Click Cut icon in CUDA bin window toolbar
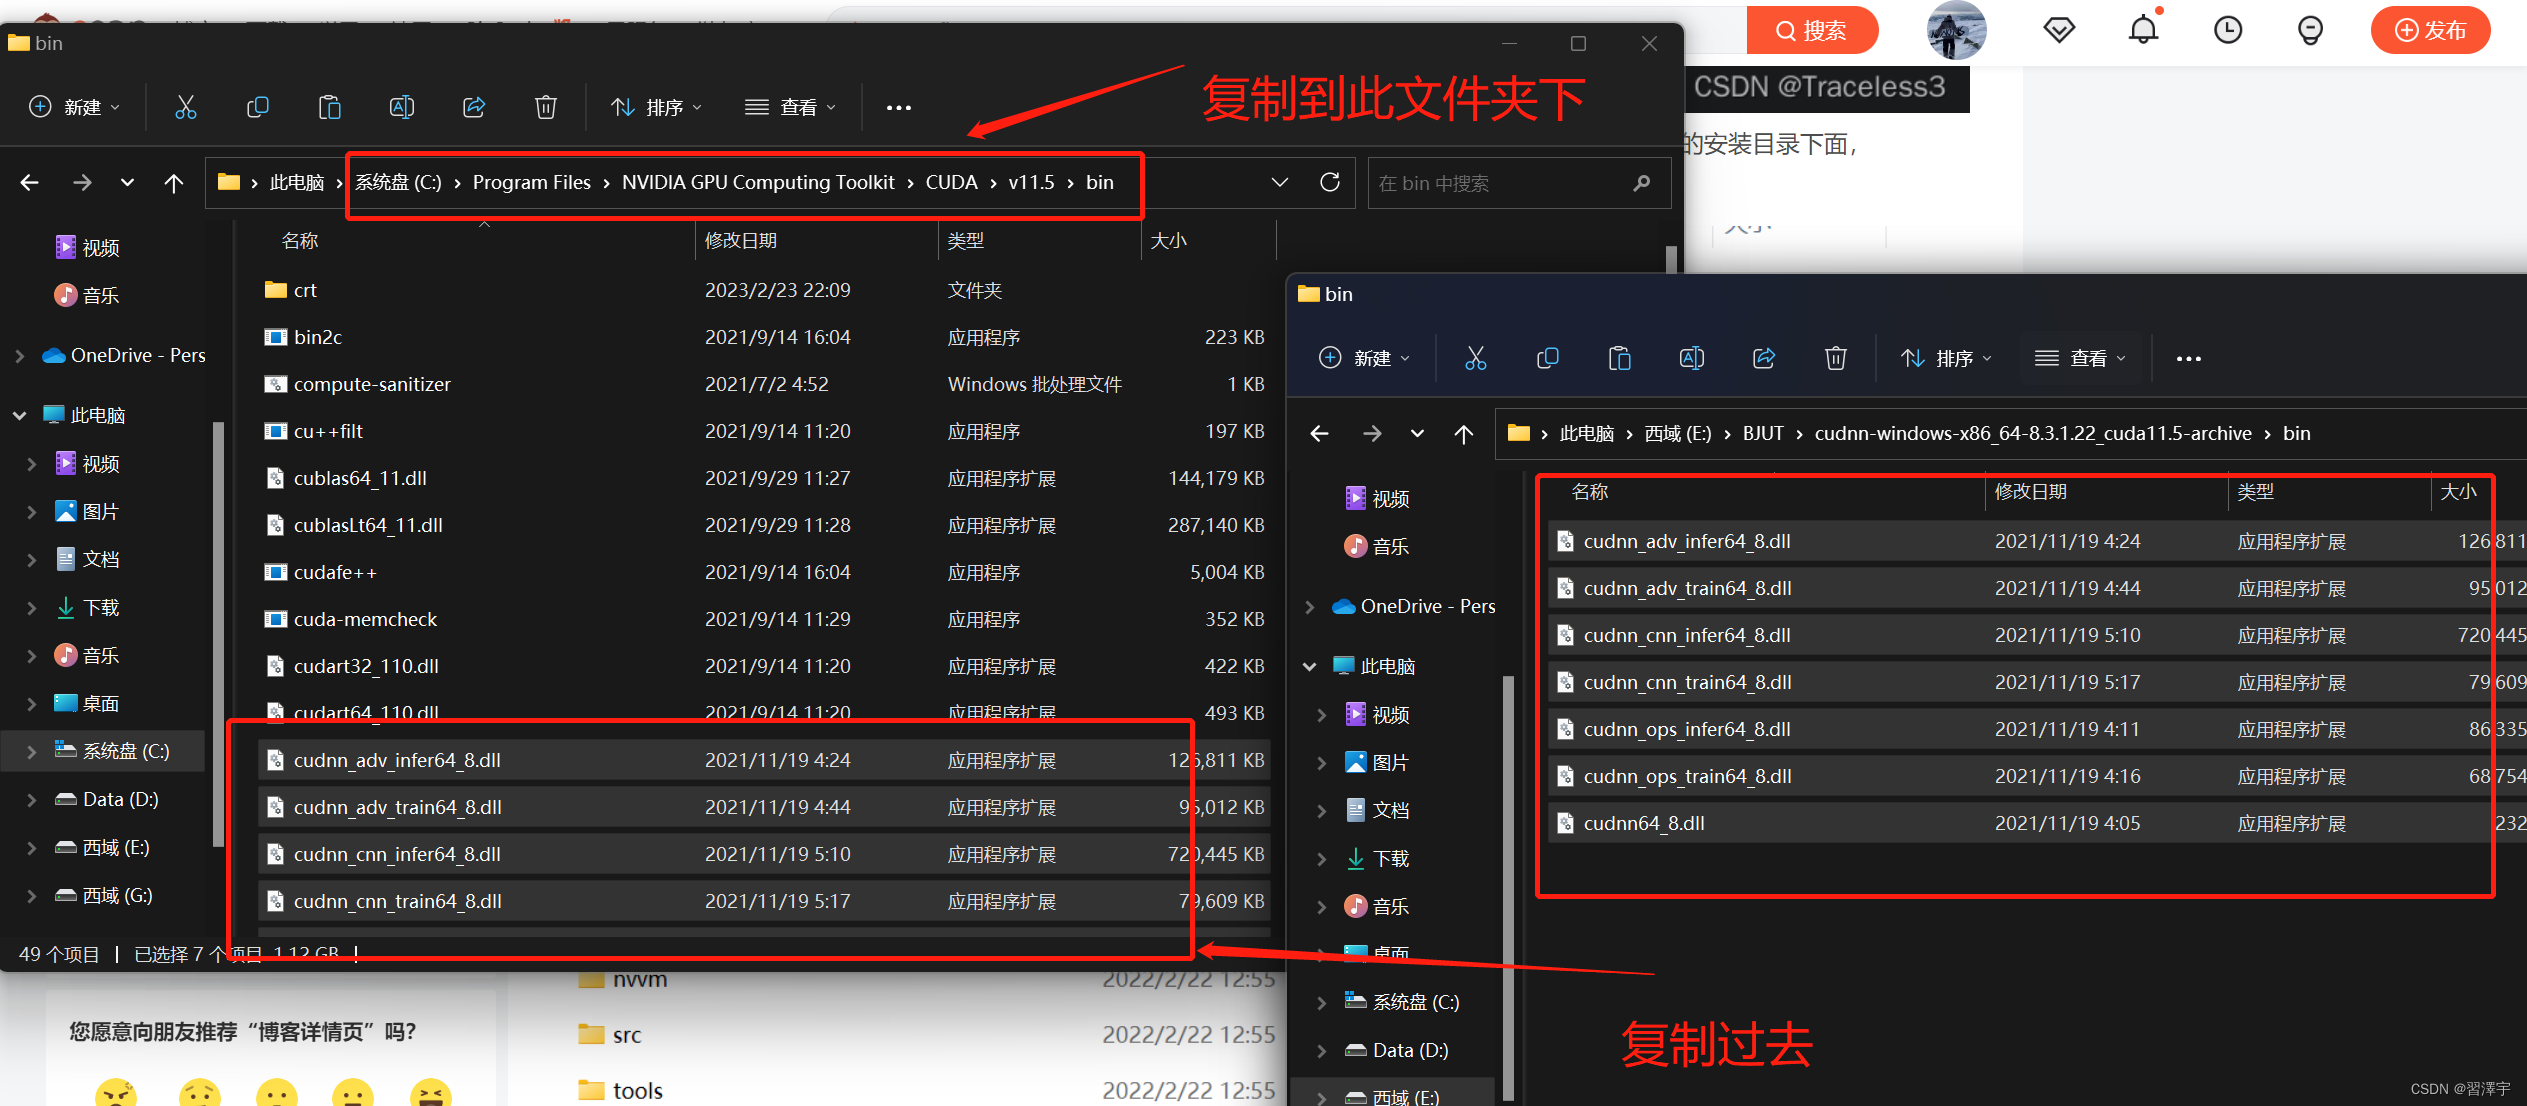Screen dimensions: 2527x1106 pos(186,107)
